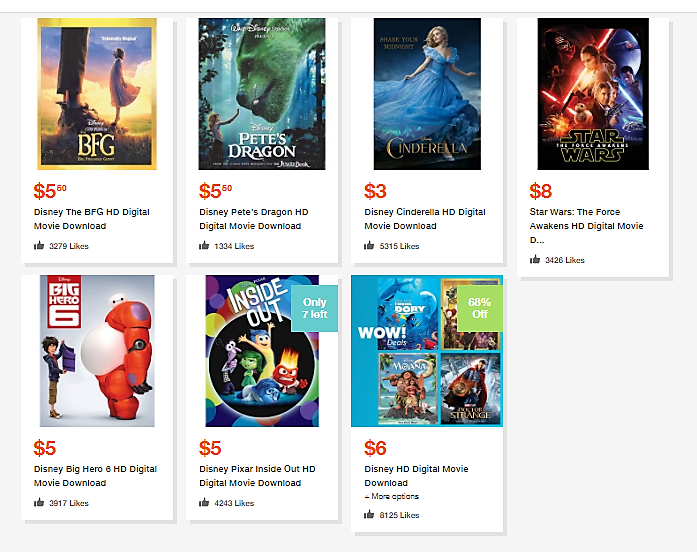
Task: Open Disney Cinderella HD Digital Movie Download link
Action: pyautogui.click(x=425, y=219)
